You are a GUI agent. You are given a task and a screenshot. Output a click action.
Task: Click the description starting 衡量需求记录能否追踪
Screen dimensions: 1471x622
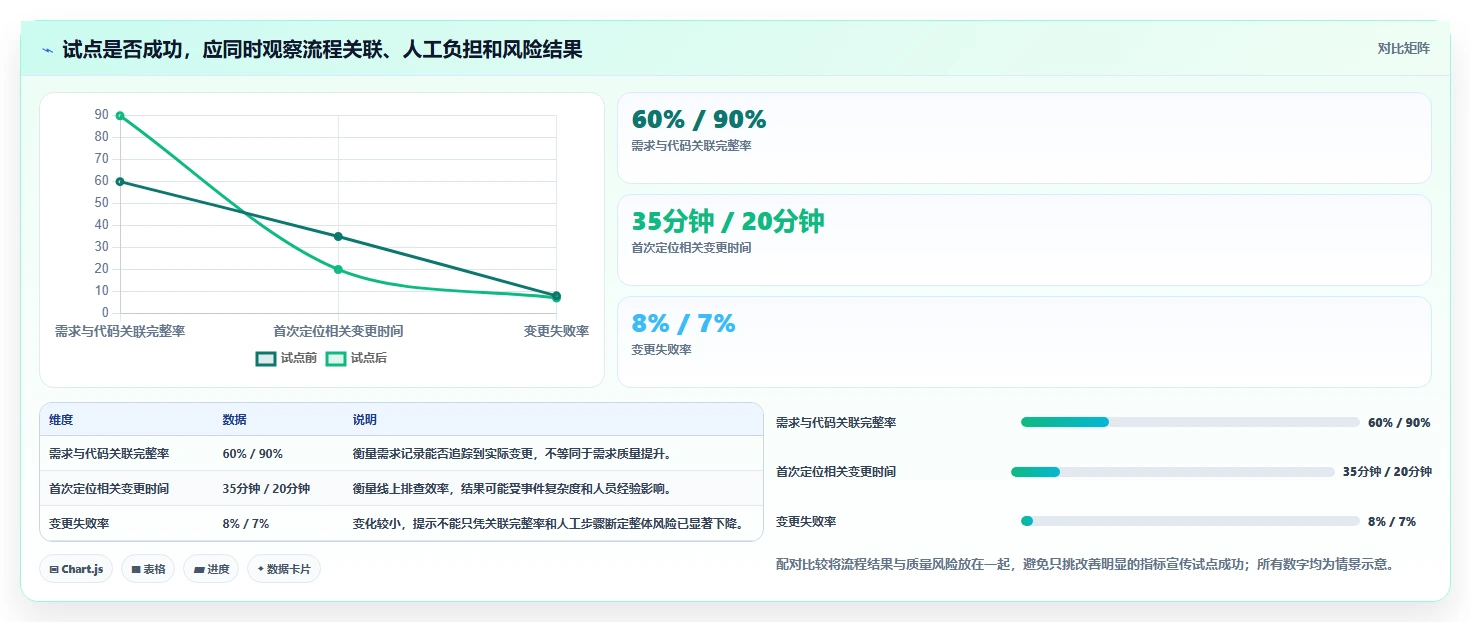514,454
